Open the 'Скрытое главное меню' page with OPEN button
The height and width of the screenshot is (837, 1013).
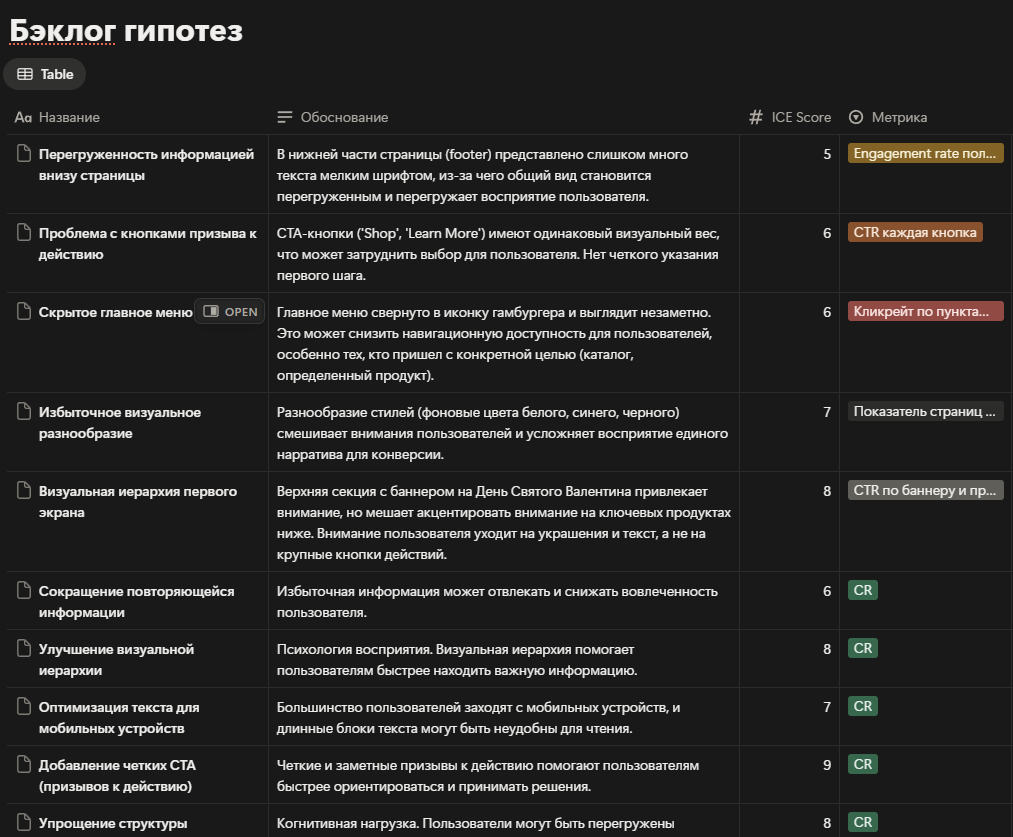[230, 312]
